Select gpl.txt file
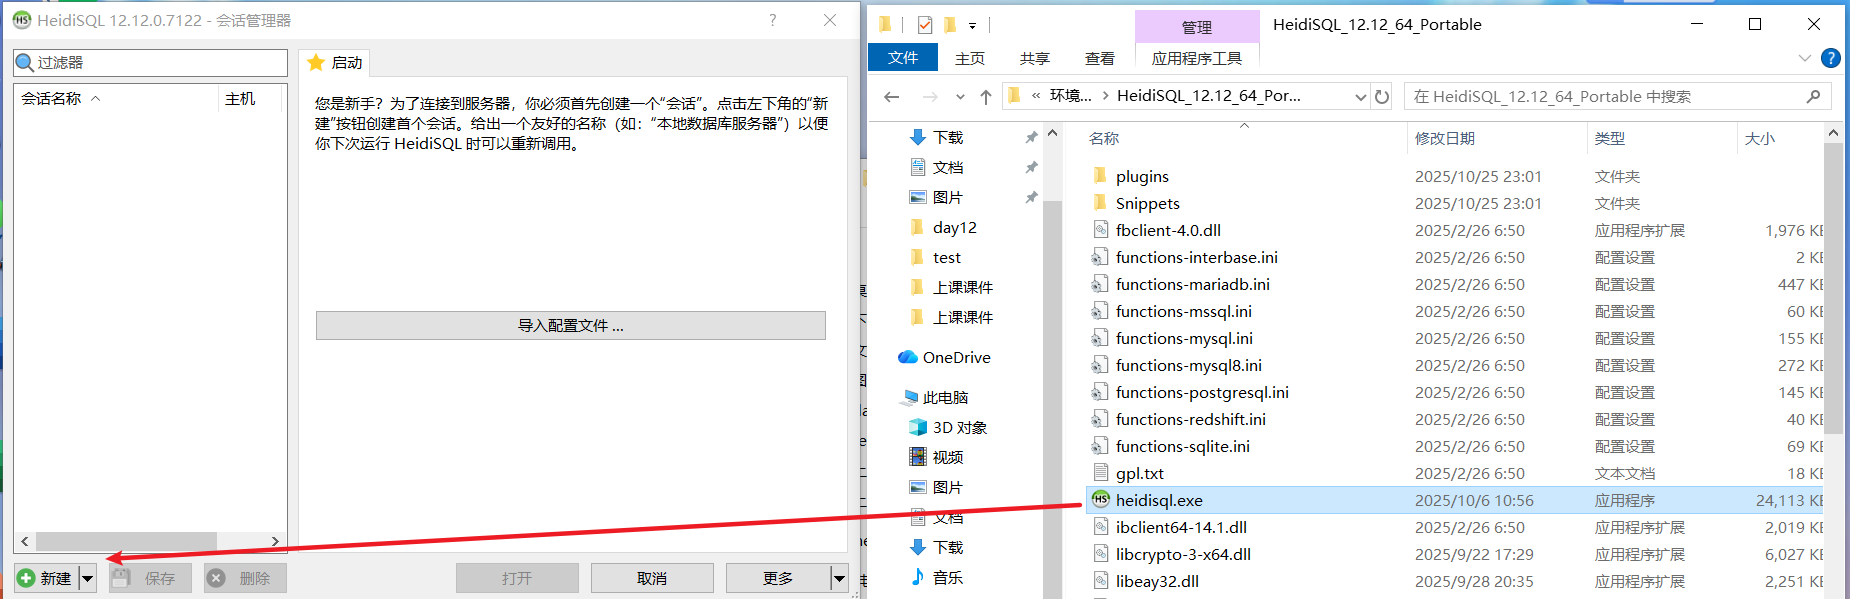 (x=1140, y=473)
